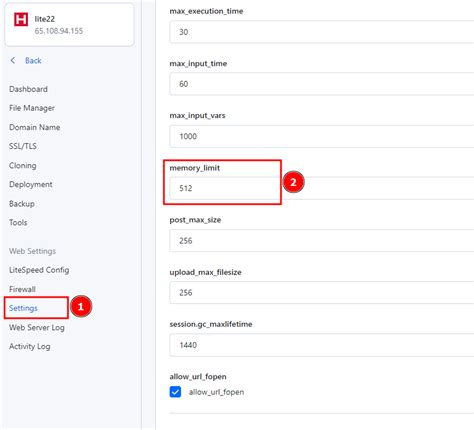Click the upload_max_filesize input box
The image size is (474, 430).
click(322, 293)
